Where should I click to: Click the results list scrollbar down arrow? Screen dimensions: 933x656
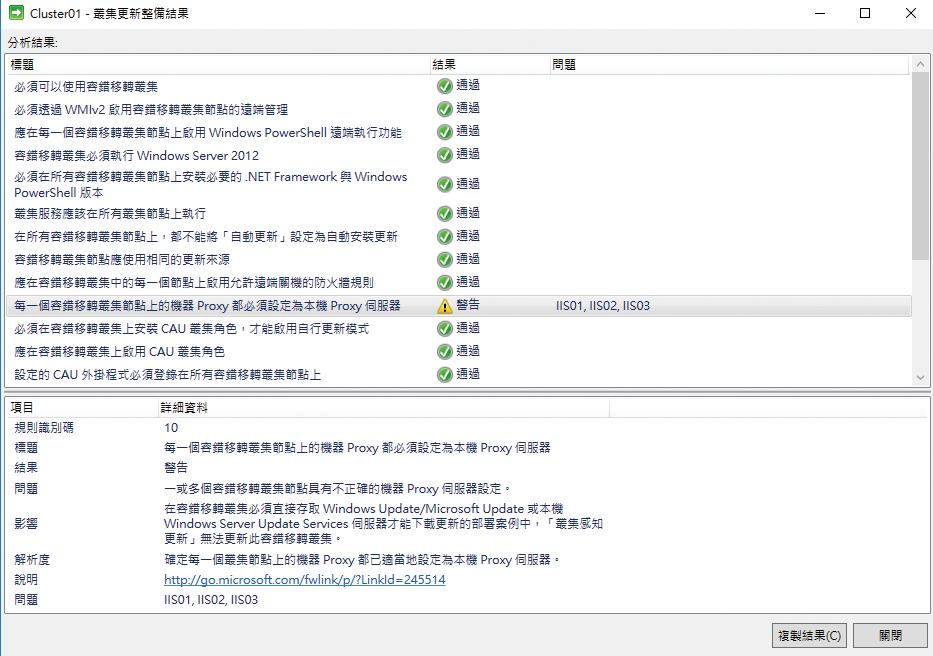click(920, 377)
